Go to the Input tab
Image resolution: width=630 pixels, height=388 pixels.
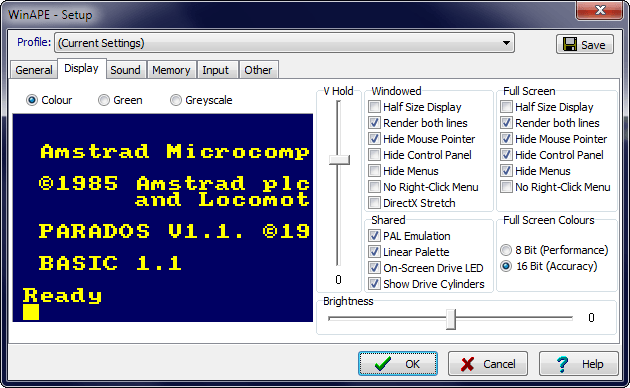click(215, 70)
